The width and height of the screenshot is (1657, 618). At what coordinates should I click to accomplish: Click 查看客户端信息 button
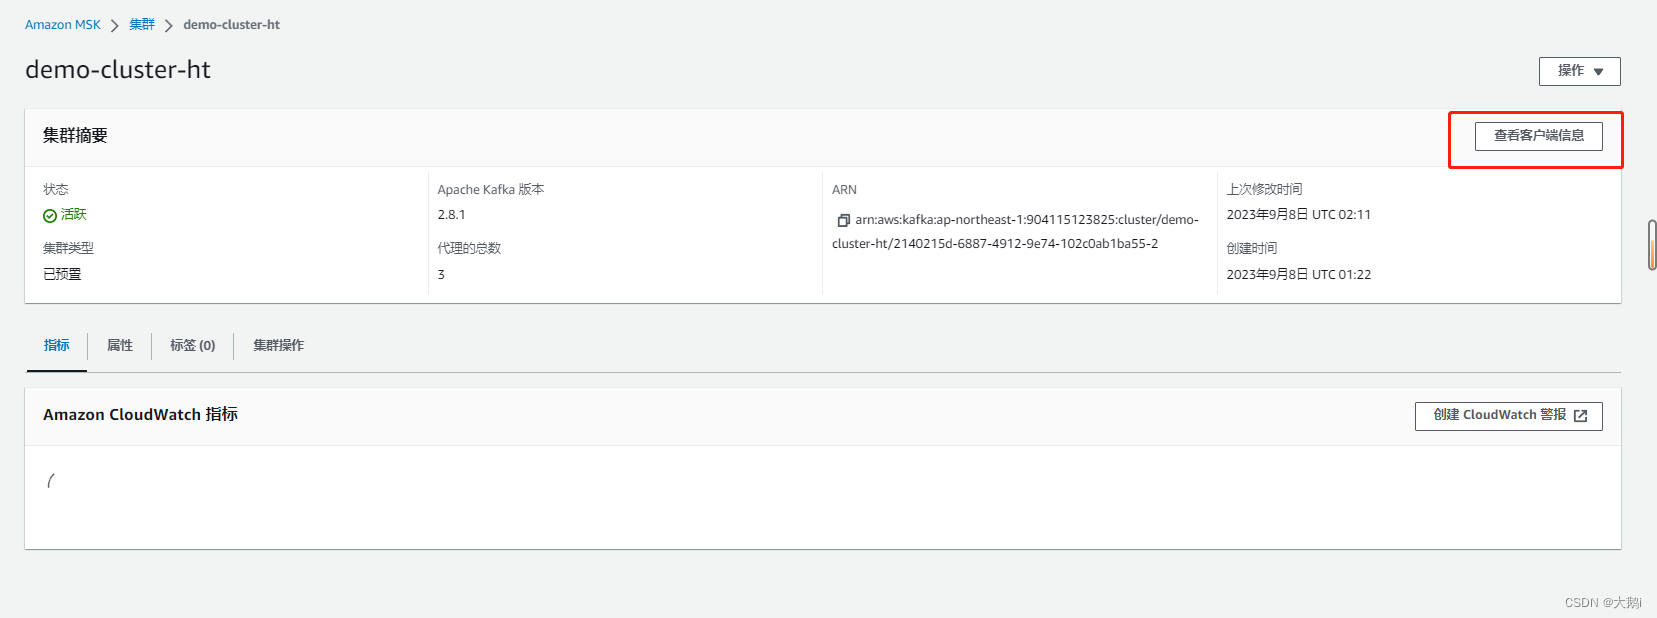(1538, 136)
